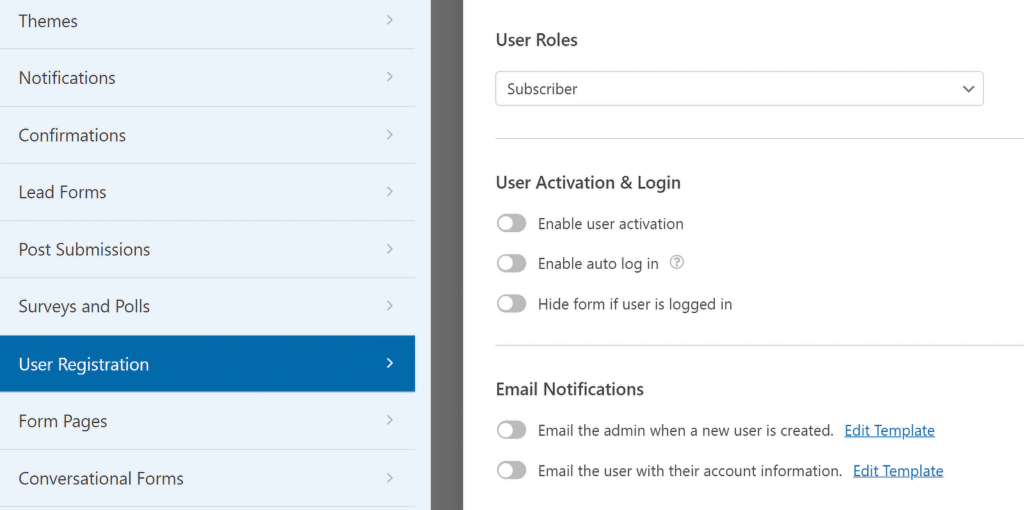
Task: Click the chevron arrow beside Form Pages
Action: point(390,420)
